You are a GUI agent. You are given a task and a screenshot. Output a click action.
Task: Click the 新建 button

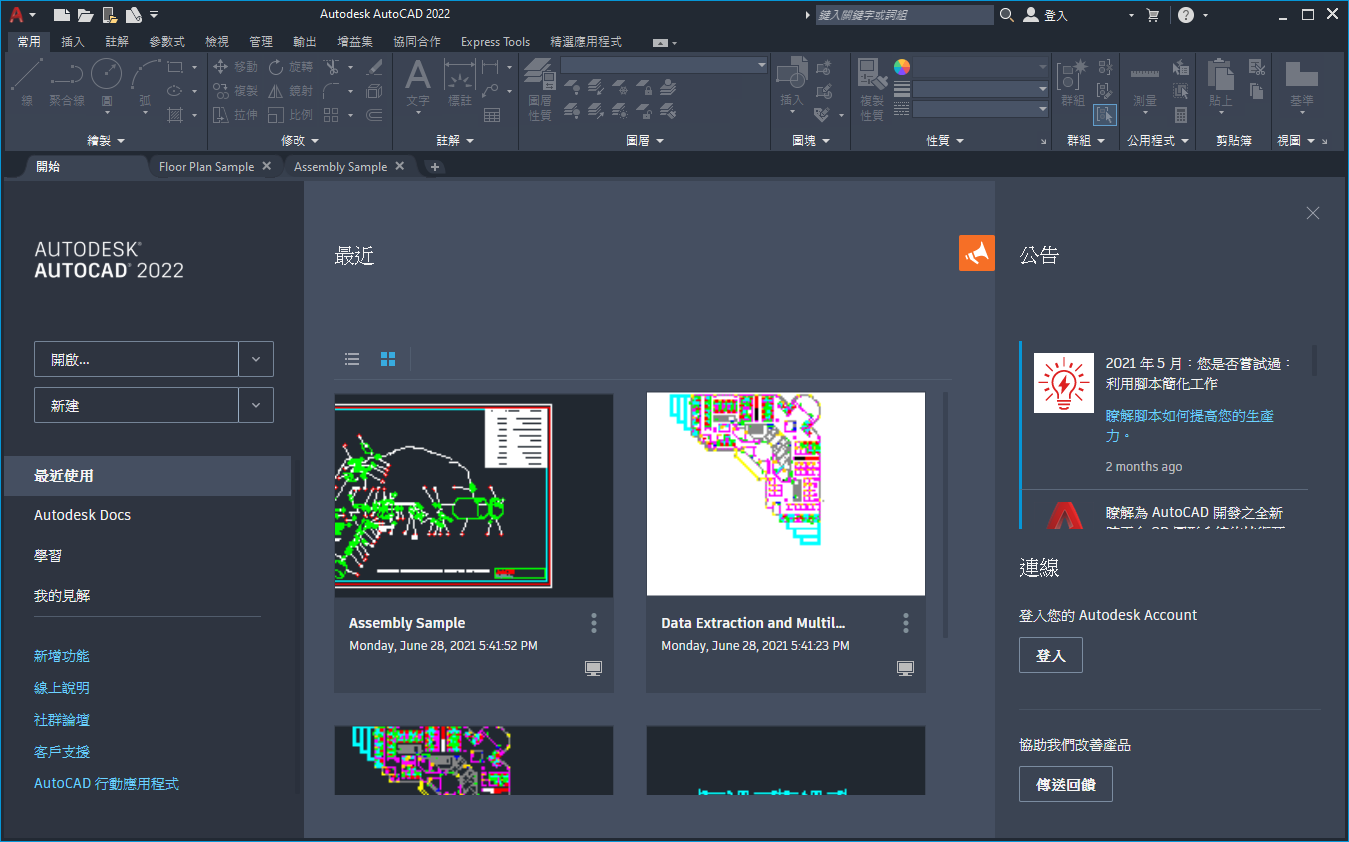click(136, 405)
